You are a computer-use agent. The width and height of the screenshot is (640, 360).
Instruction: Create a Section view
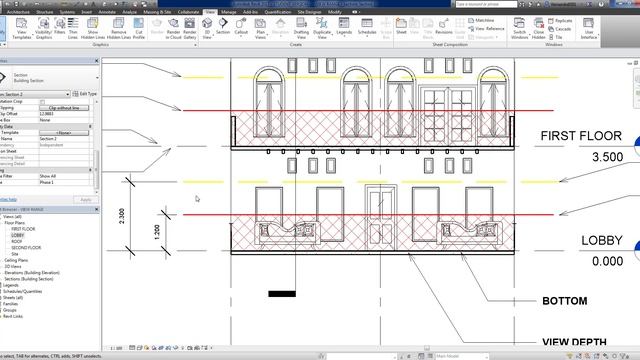coord(223,26)
